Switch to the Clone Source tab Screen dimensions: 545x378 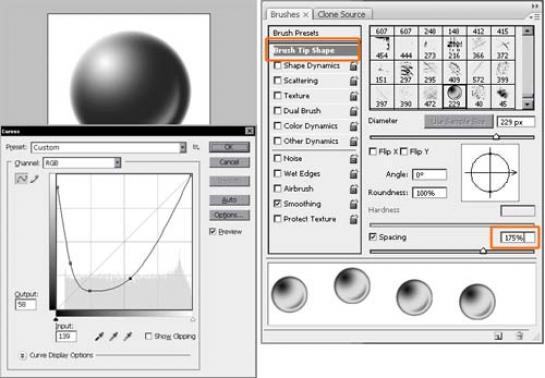(x=342, y=15)
